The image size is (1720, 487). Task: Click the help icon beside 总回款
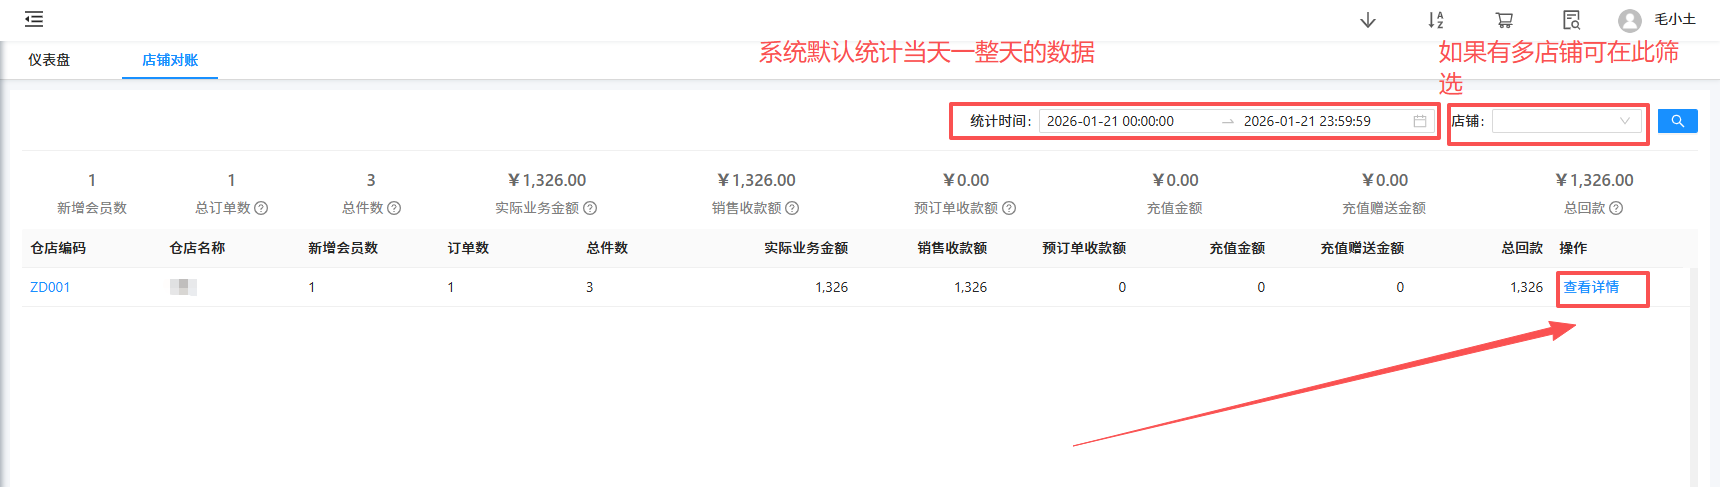pyautogui.click(x=1616, y=208)
